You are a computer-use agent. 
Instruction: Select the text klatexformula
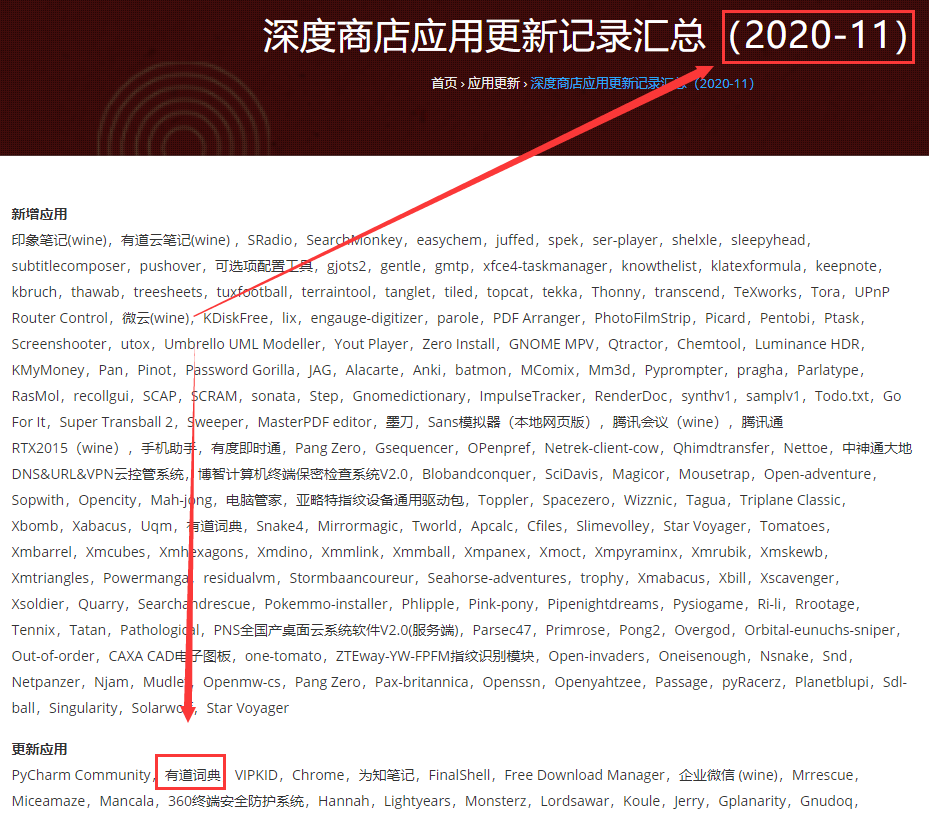(x=756, y=266)
